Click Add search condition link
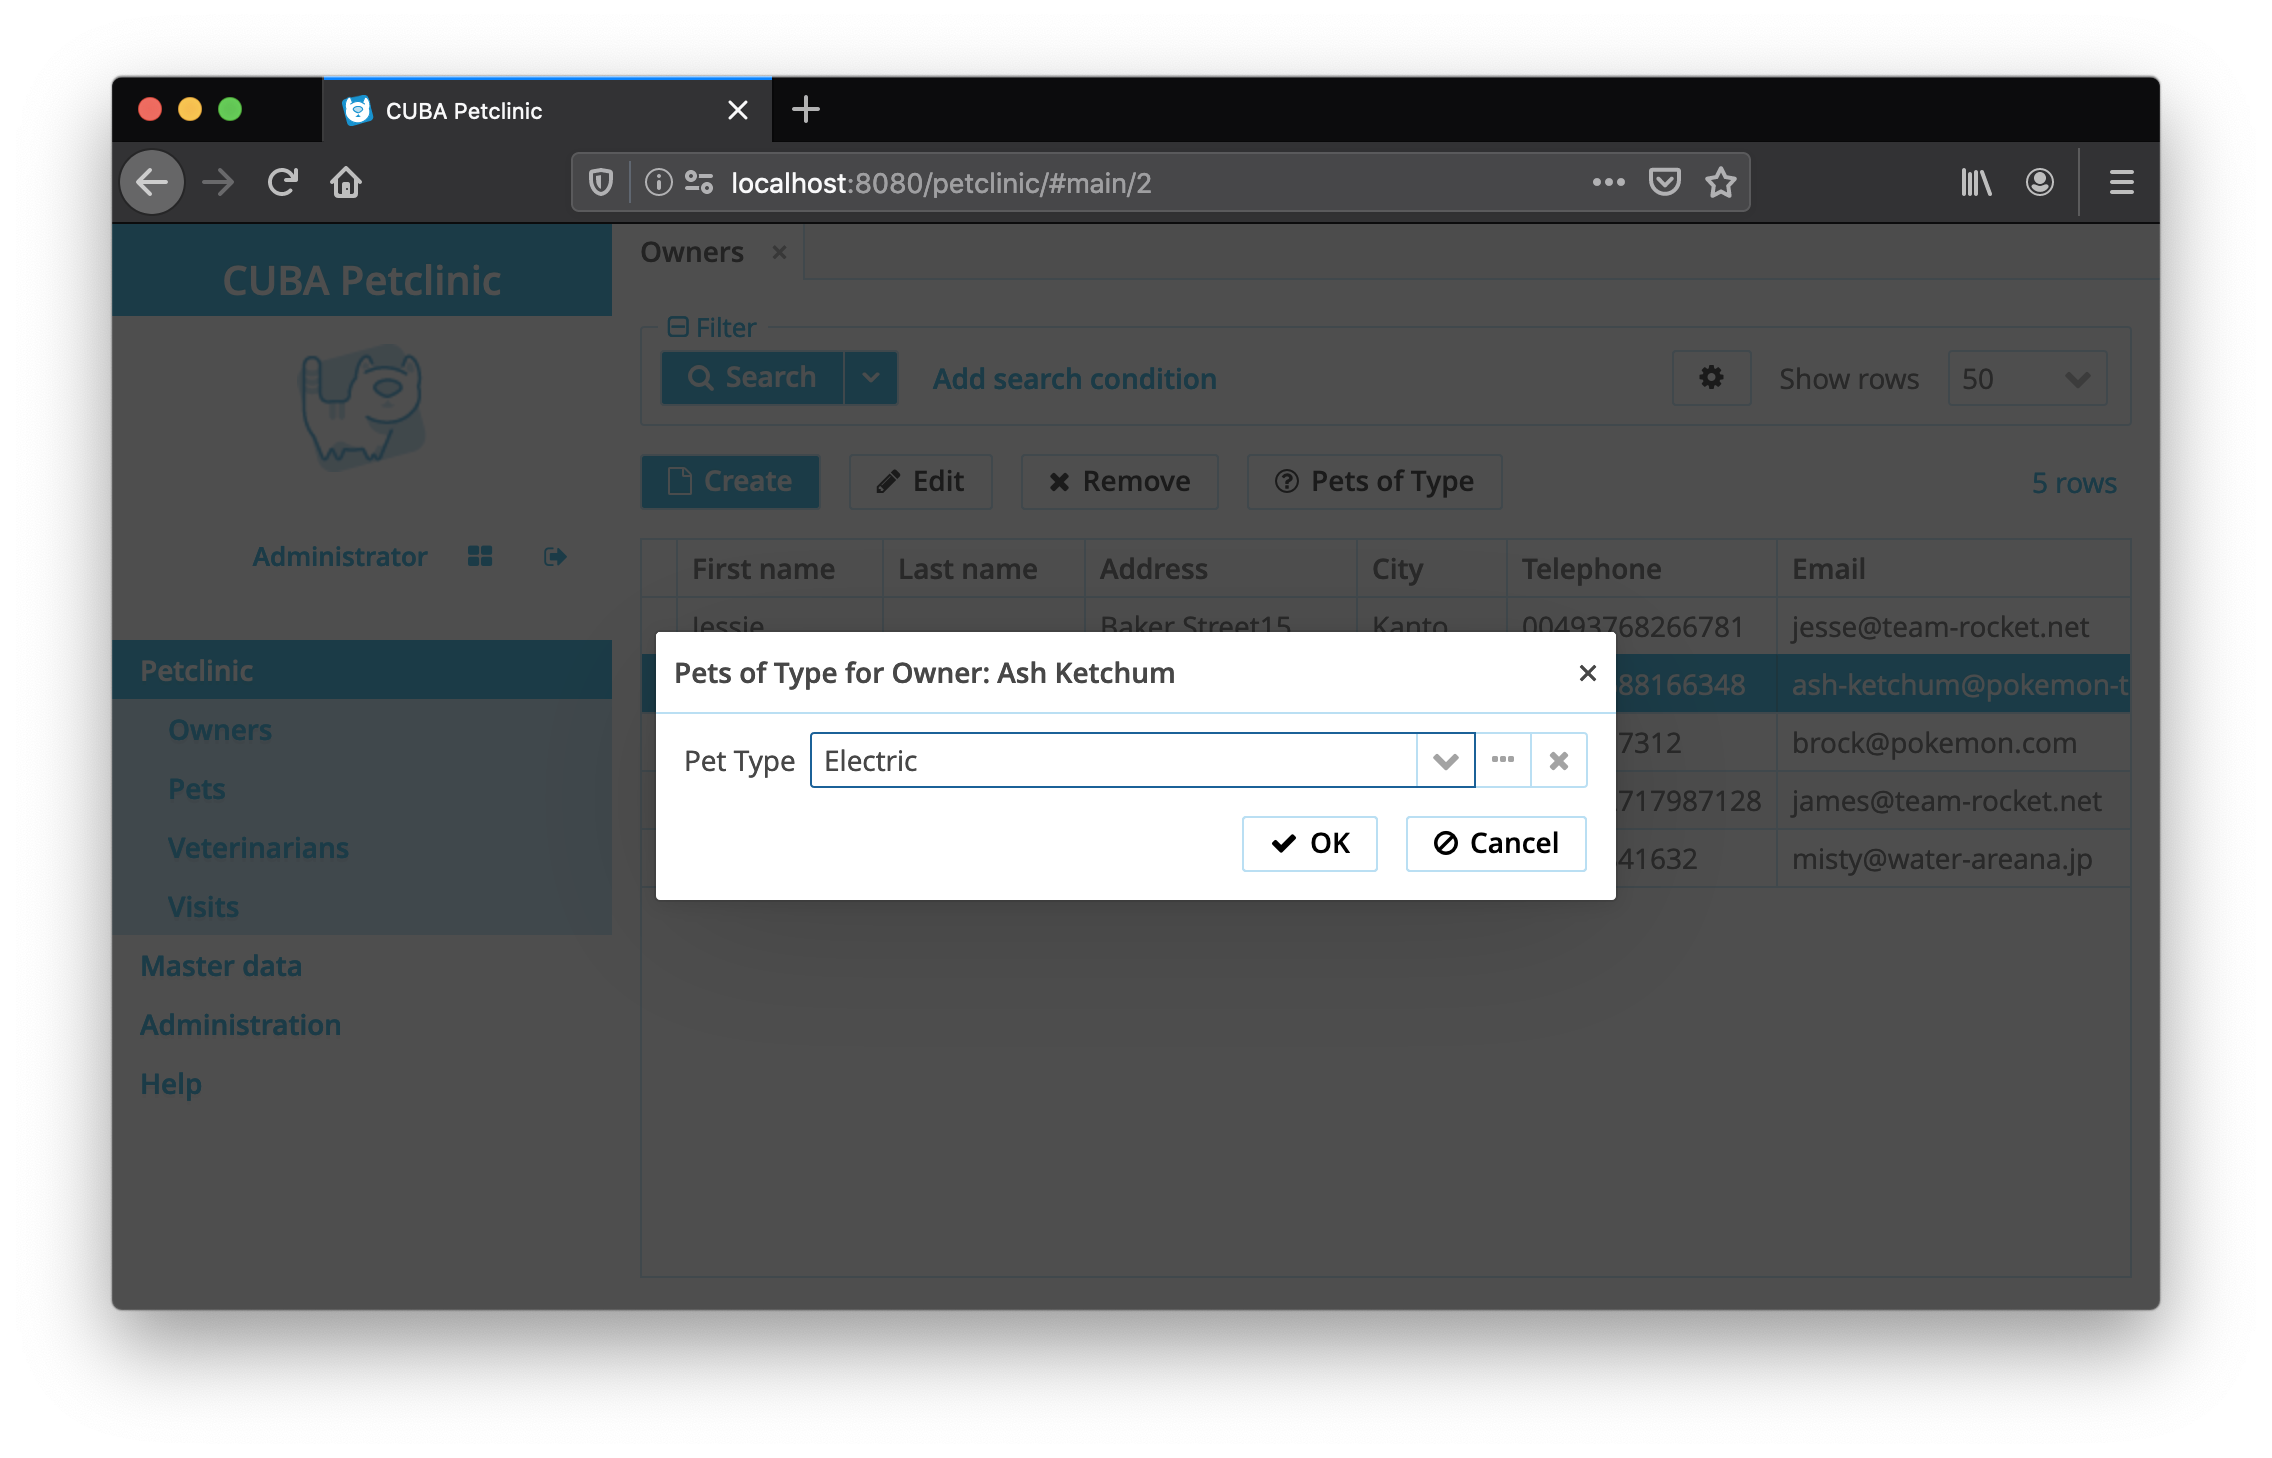This screenshot has height=1458, width=2272. (x=1074, y=378)
